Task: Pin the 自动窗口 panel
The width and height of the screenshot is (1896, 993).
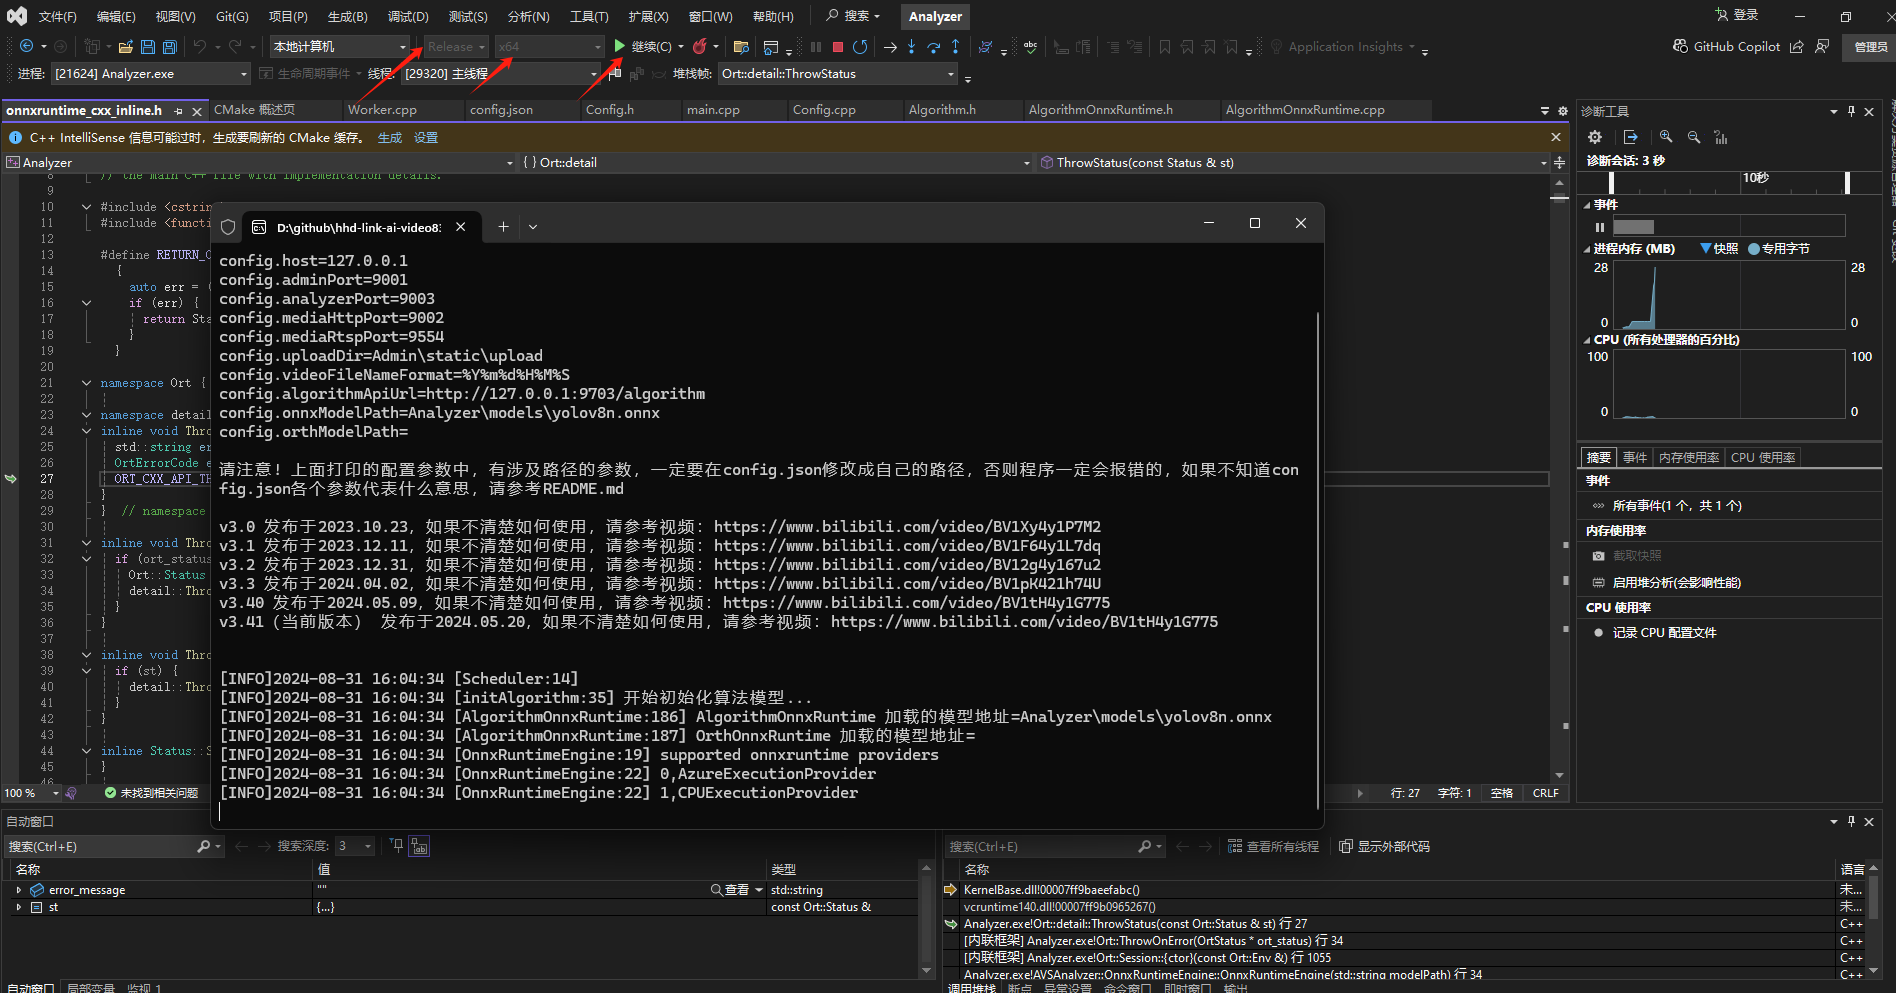Action: click(1850, 821)
